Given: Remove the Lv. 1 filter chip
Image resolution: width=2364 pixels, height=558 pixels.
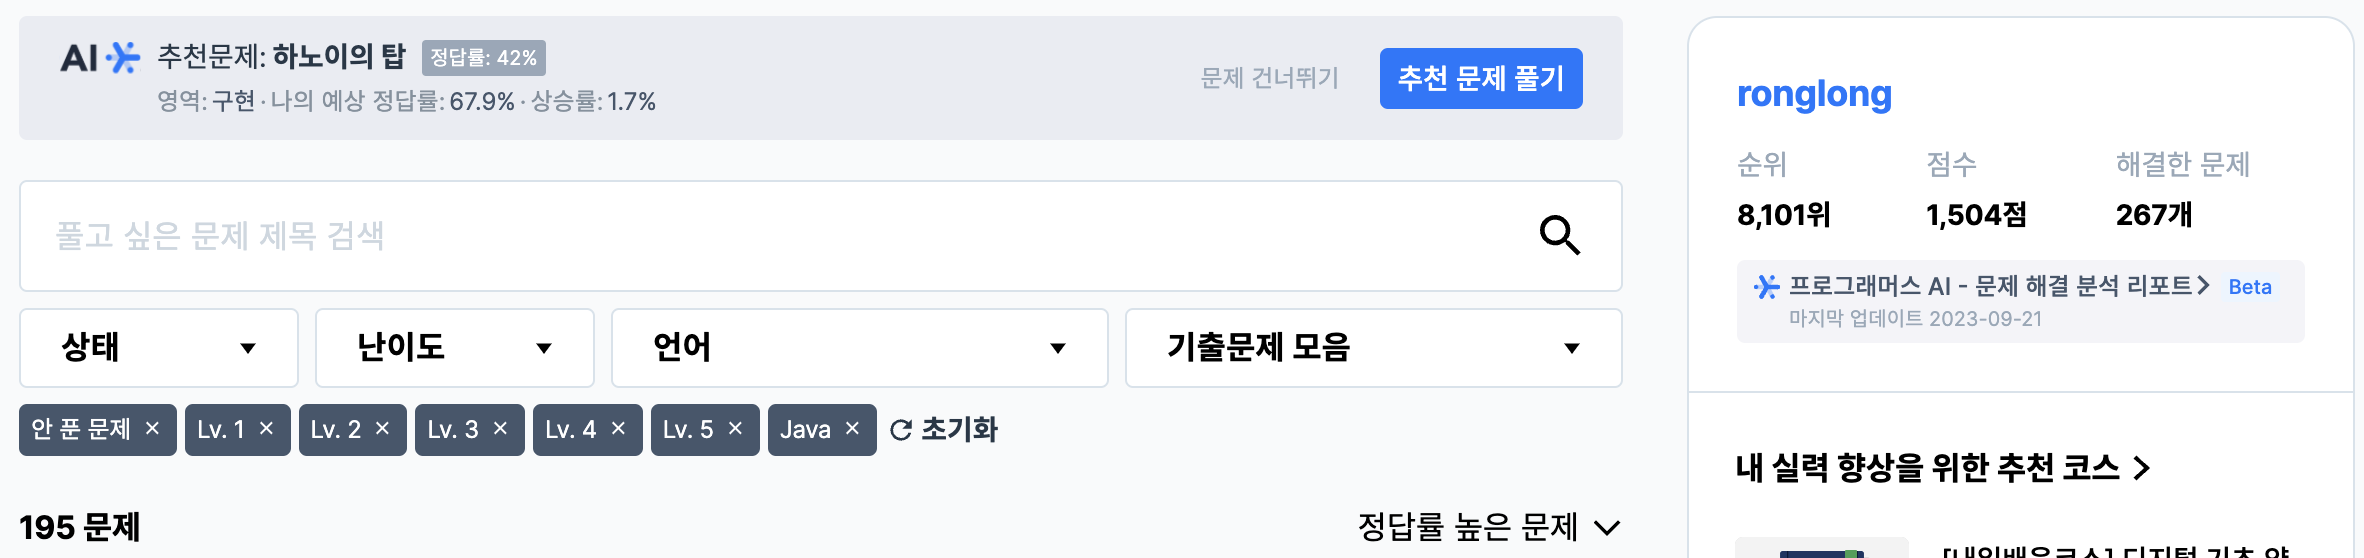Looking at the screenshot, I should [x=266, y=429].
